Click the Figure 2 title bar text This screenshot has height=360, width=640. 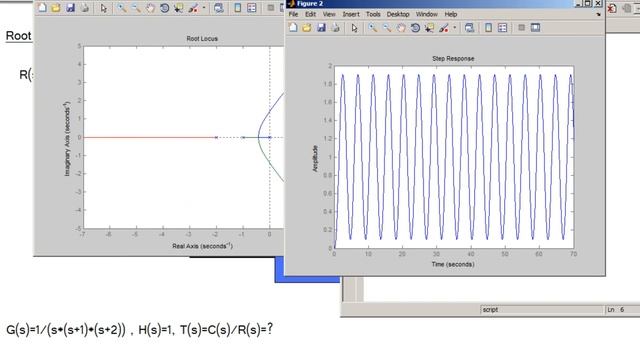click(x=310, y=4)
